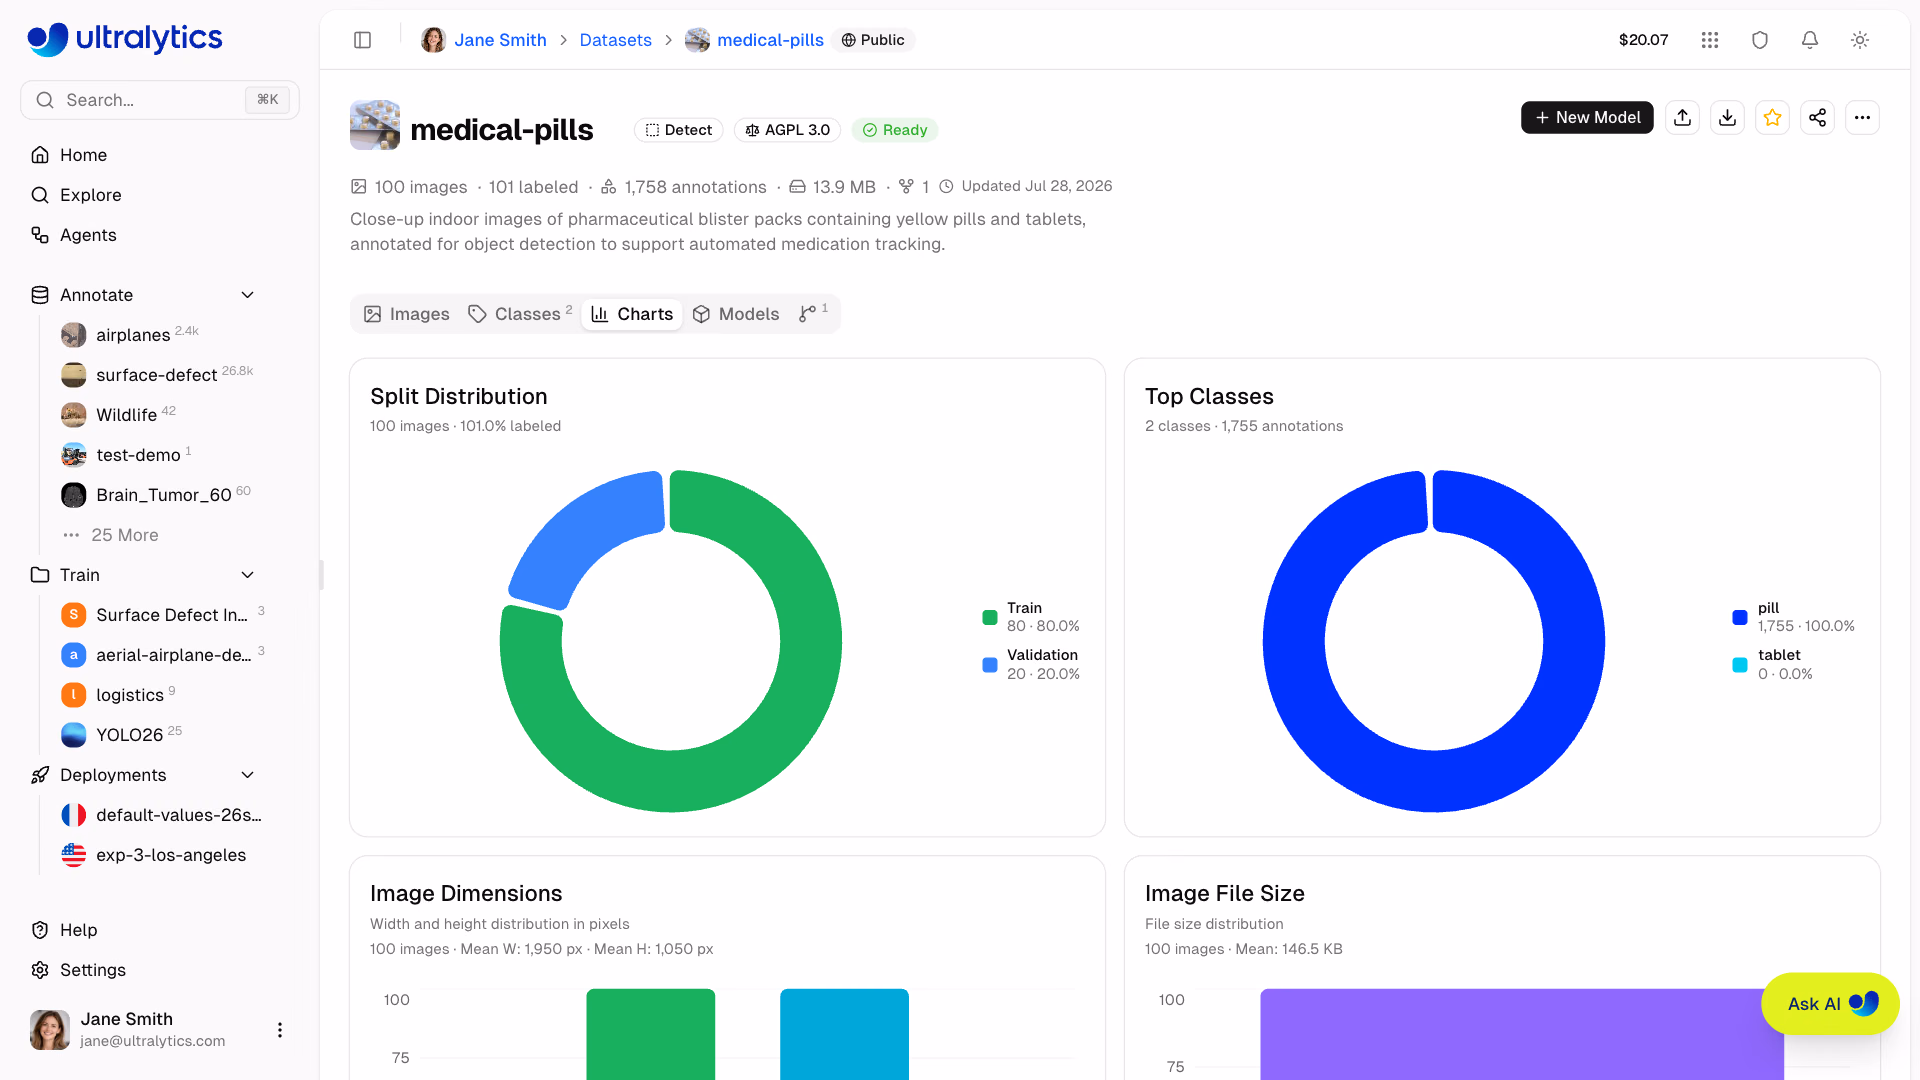1920x1080 pixels.
Task: Collapse the Deployments section
Action: [x=248, y=775]
